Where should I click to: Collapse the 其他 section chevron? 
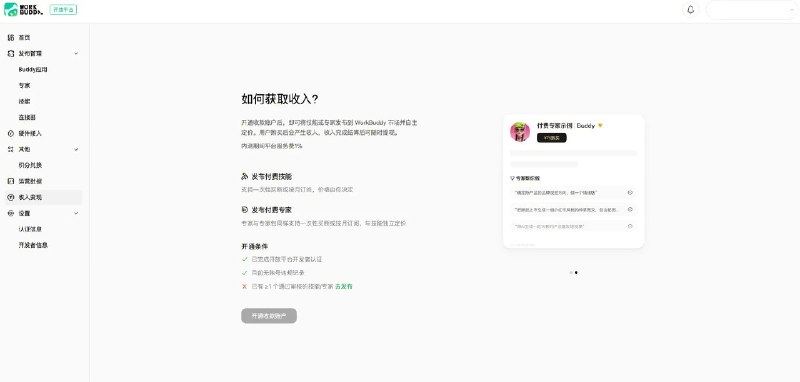coord(76,149)
